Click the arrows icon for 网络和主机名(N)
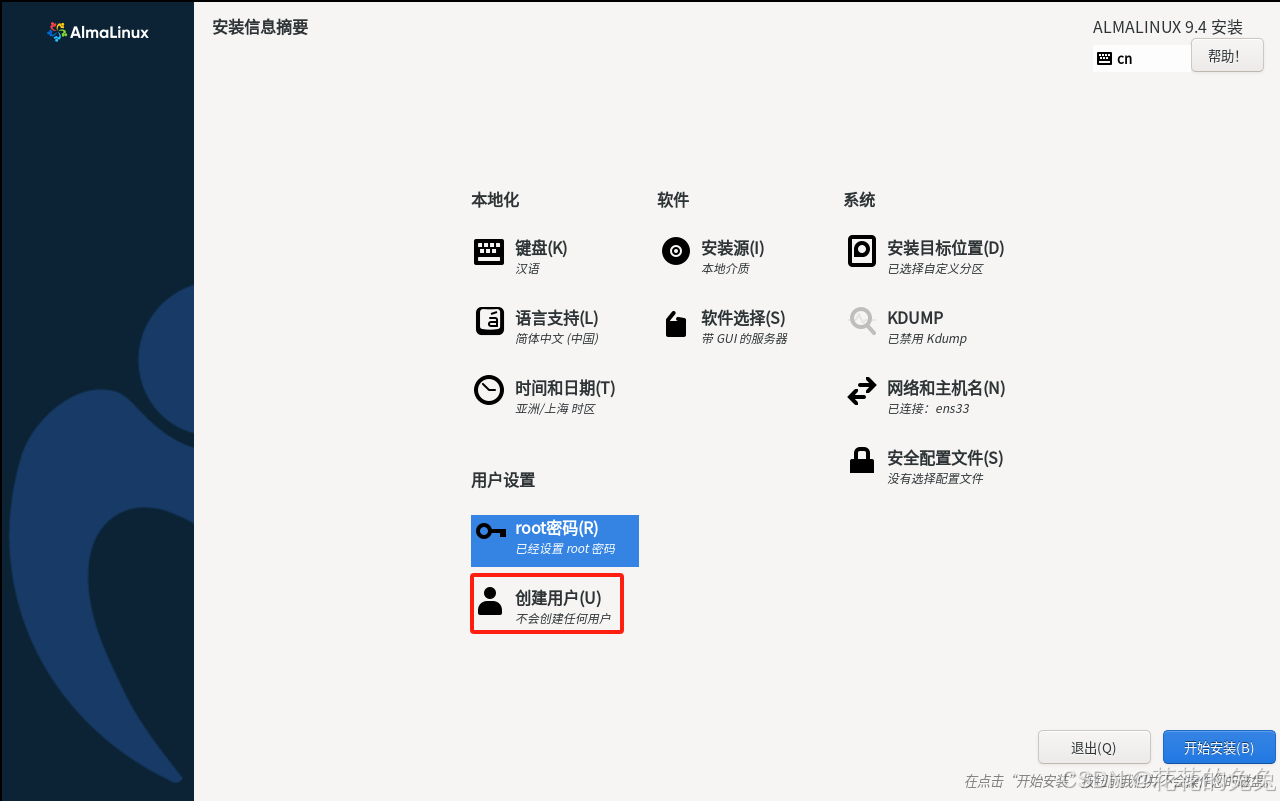This screenshot has height=801, width=1280. coord(862,391)
